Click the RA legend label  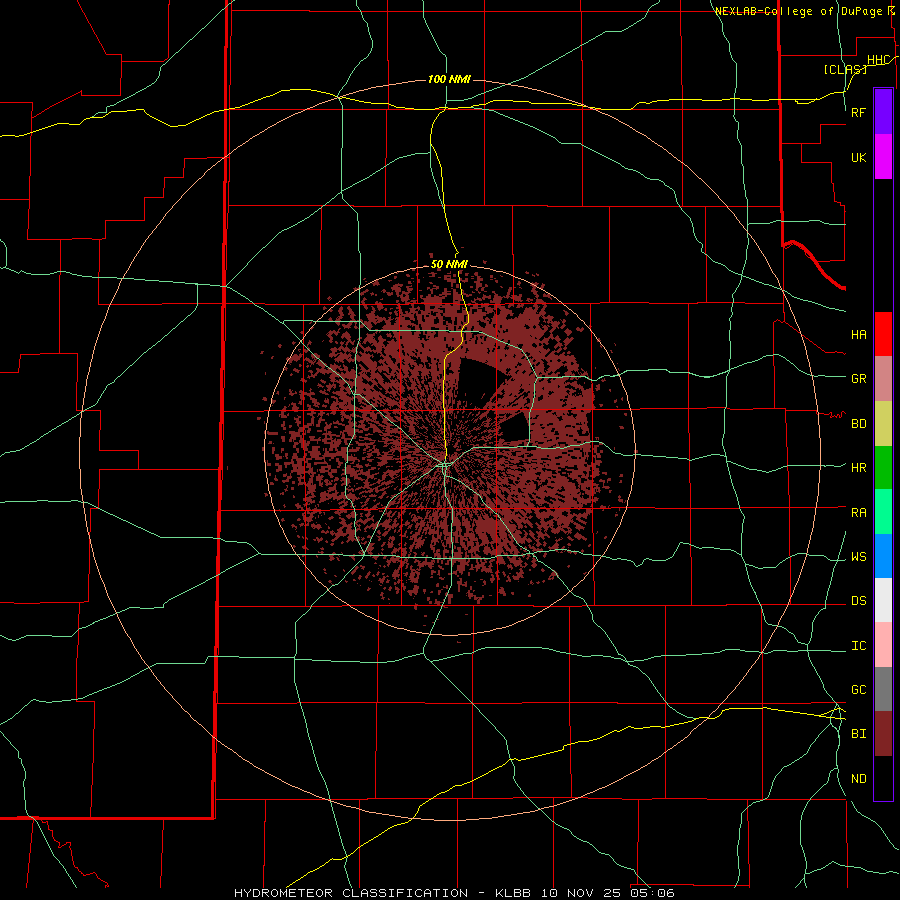tap(859, 513)
